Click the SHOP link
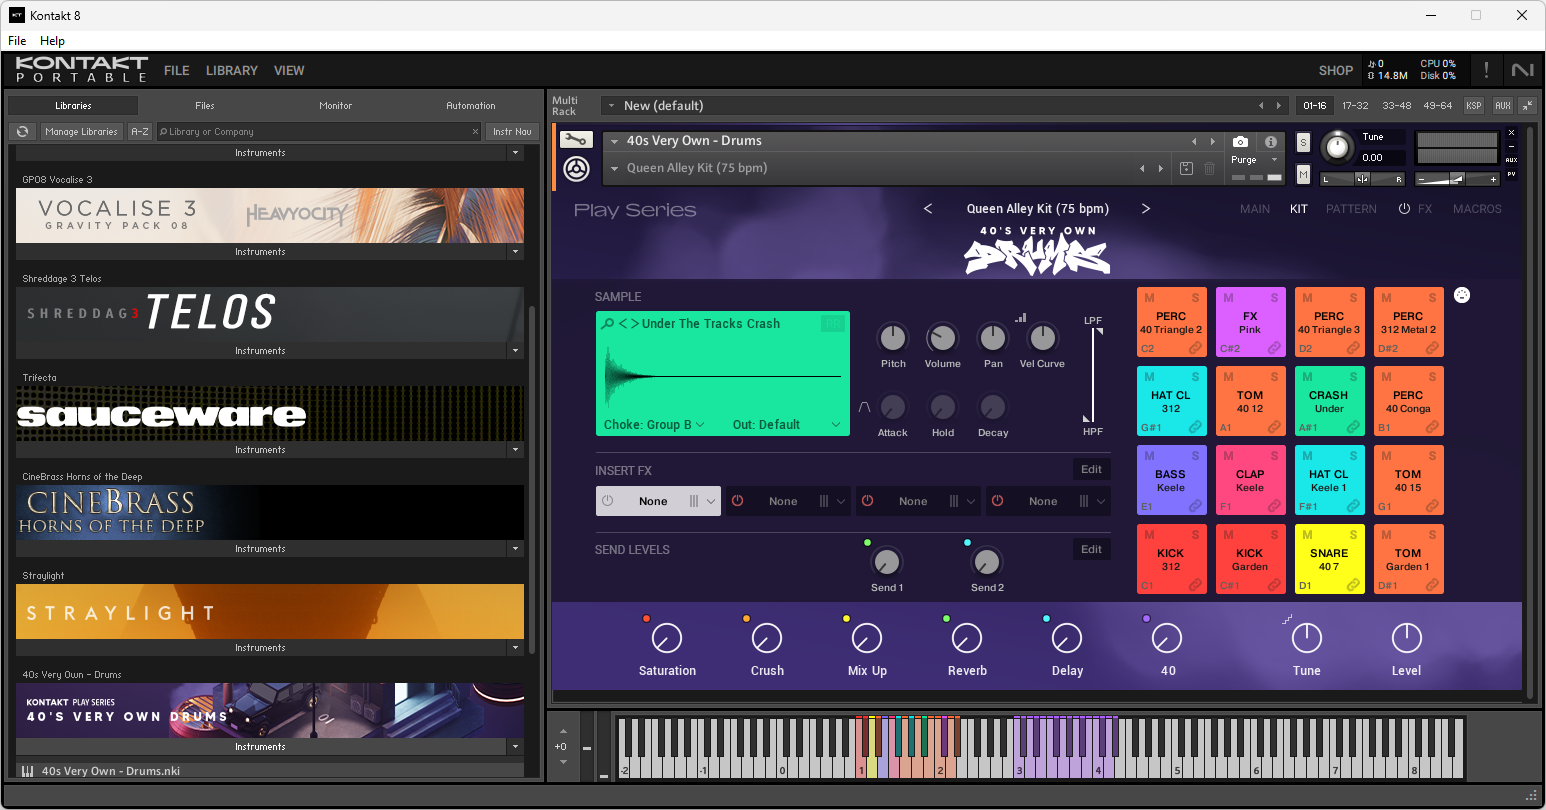Viewport: 1546px width, 810px height. pyautogui.click(x=1336, y=71)
